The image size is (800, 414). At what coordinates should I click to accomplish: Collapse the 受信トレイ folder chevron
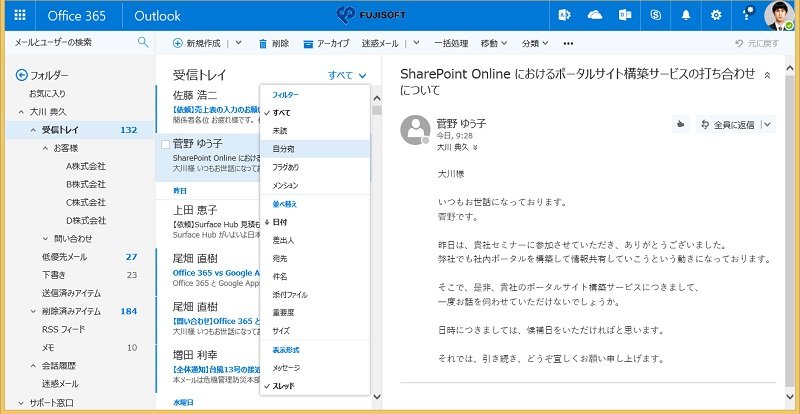click(x=33, y=130)
